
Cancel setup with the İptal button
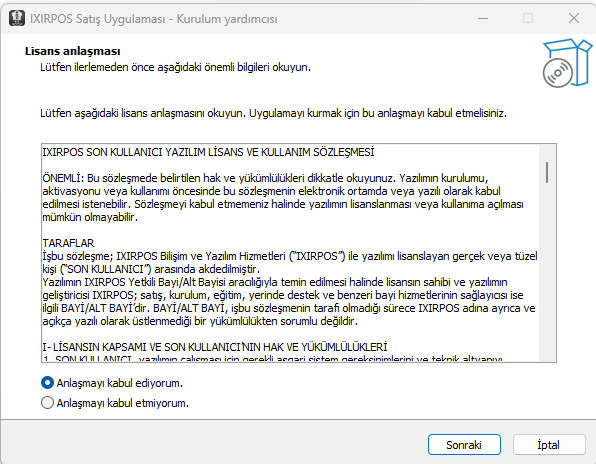pos(548,445)
